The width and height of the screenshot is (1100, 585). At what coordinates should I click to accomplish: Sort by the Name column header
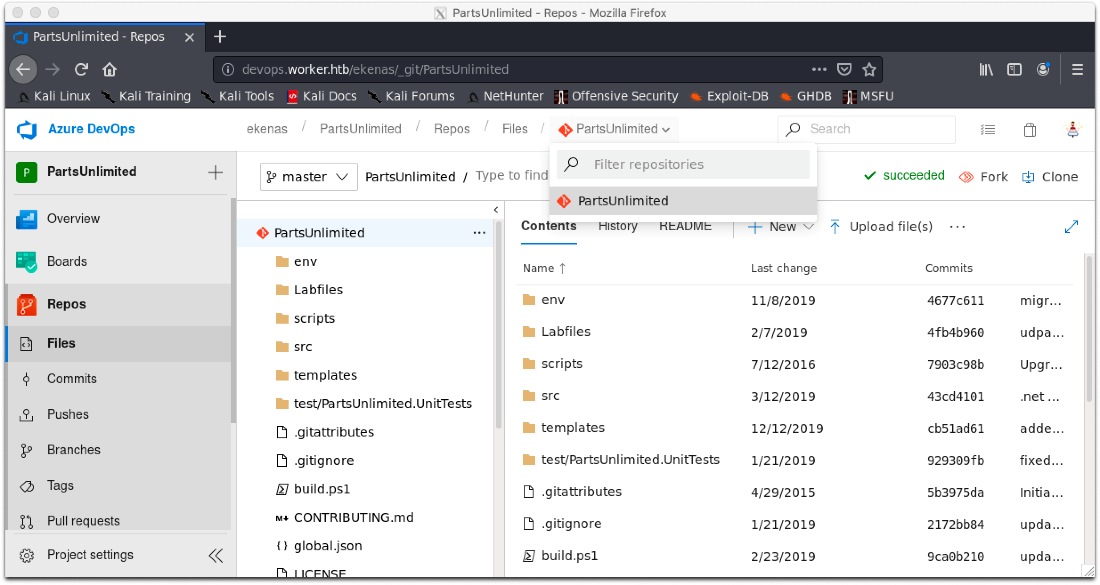coord(544,268)
